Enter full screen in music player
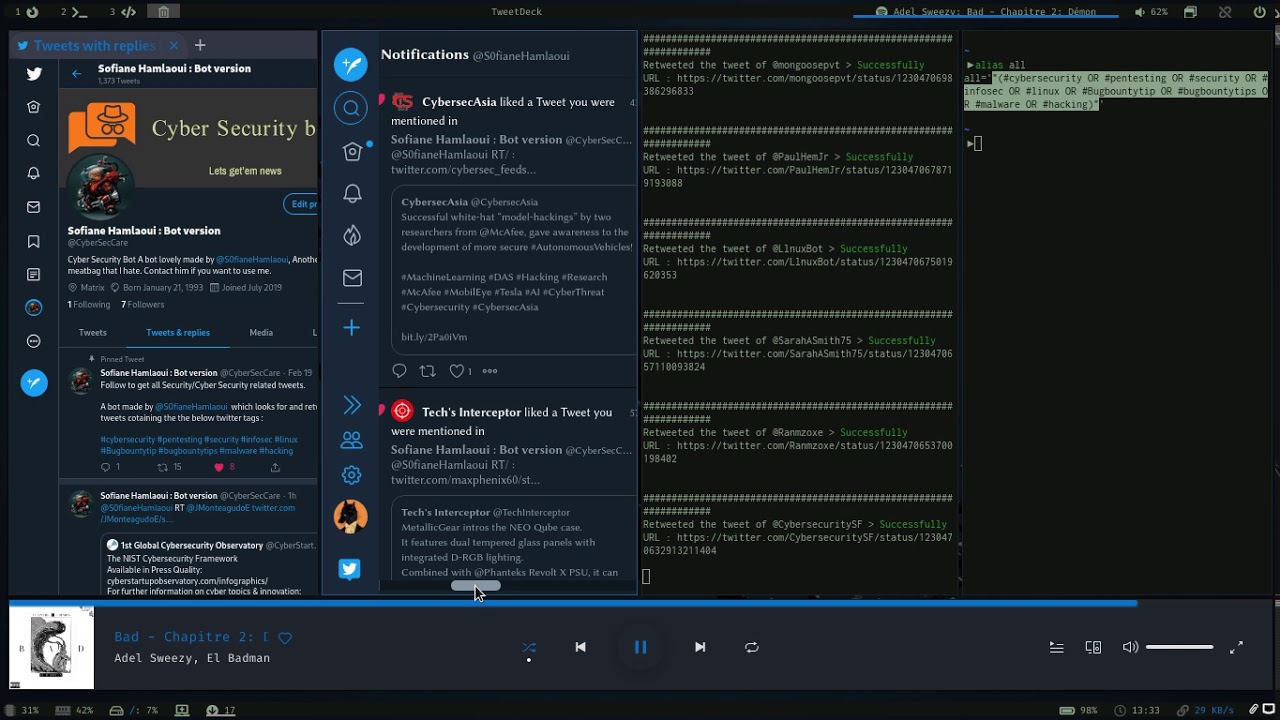This screenshot has width=1280, height=720. (1236, 647)
